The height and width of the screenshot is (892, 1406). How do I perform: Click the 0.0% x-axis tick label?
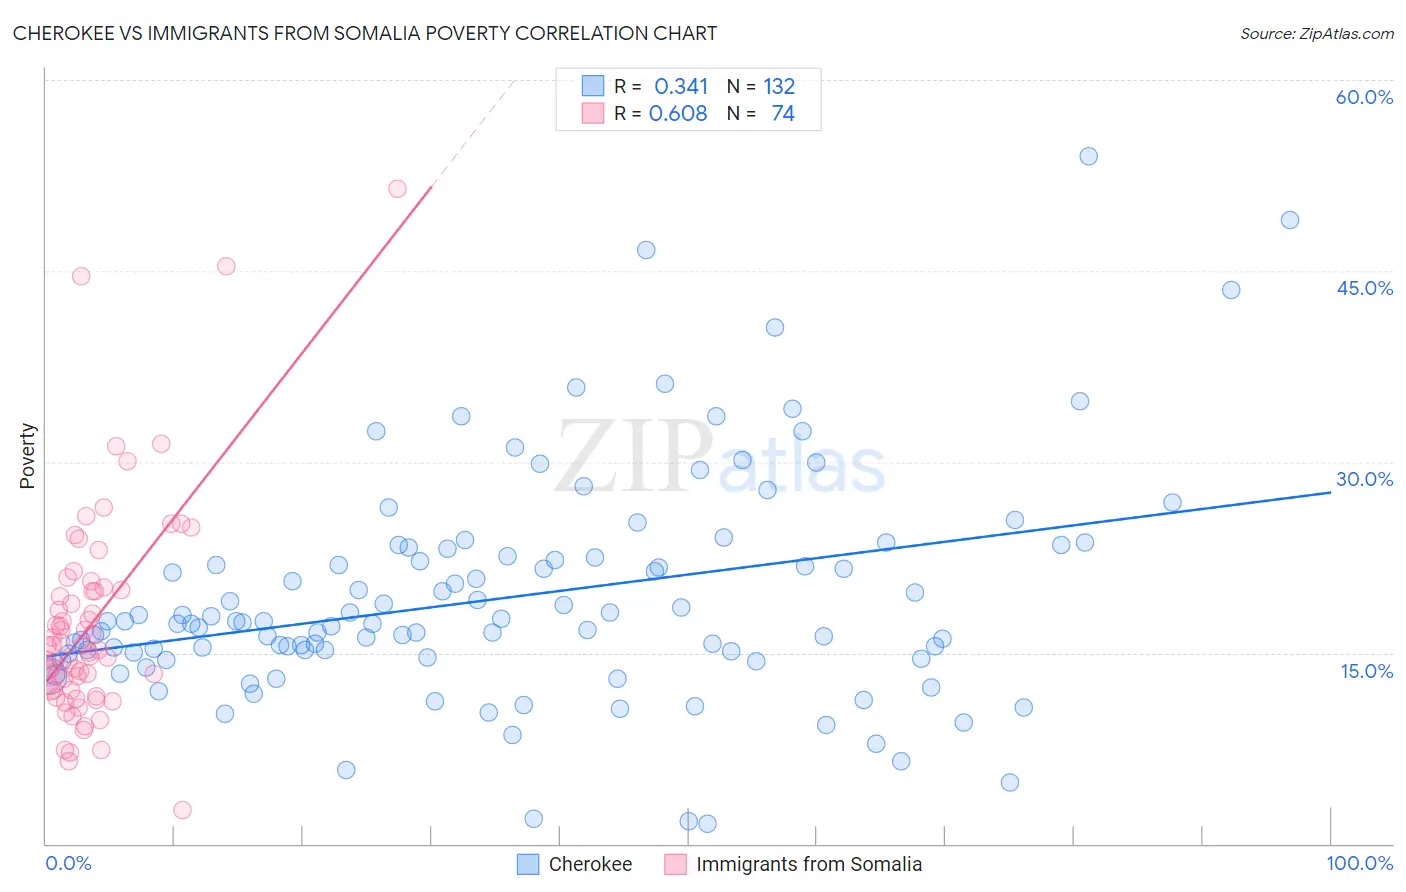[x=68, y=863]
